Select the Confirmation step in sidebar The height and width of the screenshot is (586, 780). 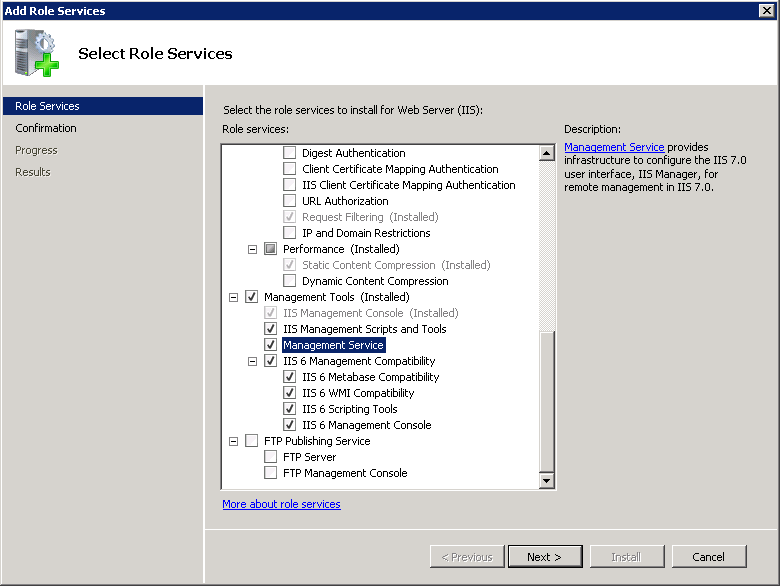click(x=46, y=128)
